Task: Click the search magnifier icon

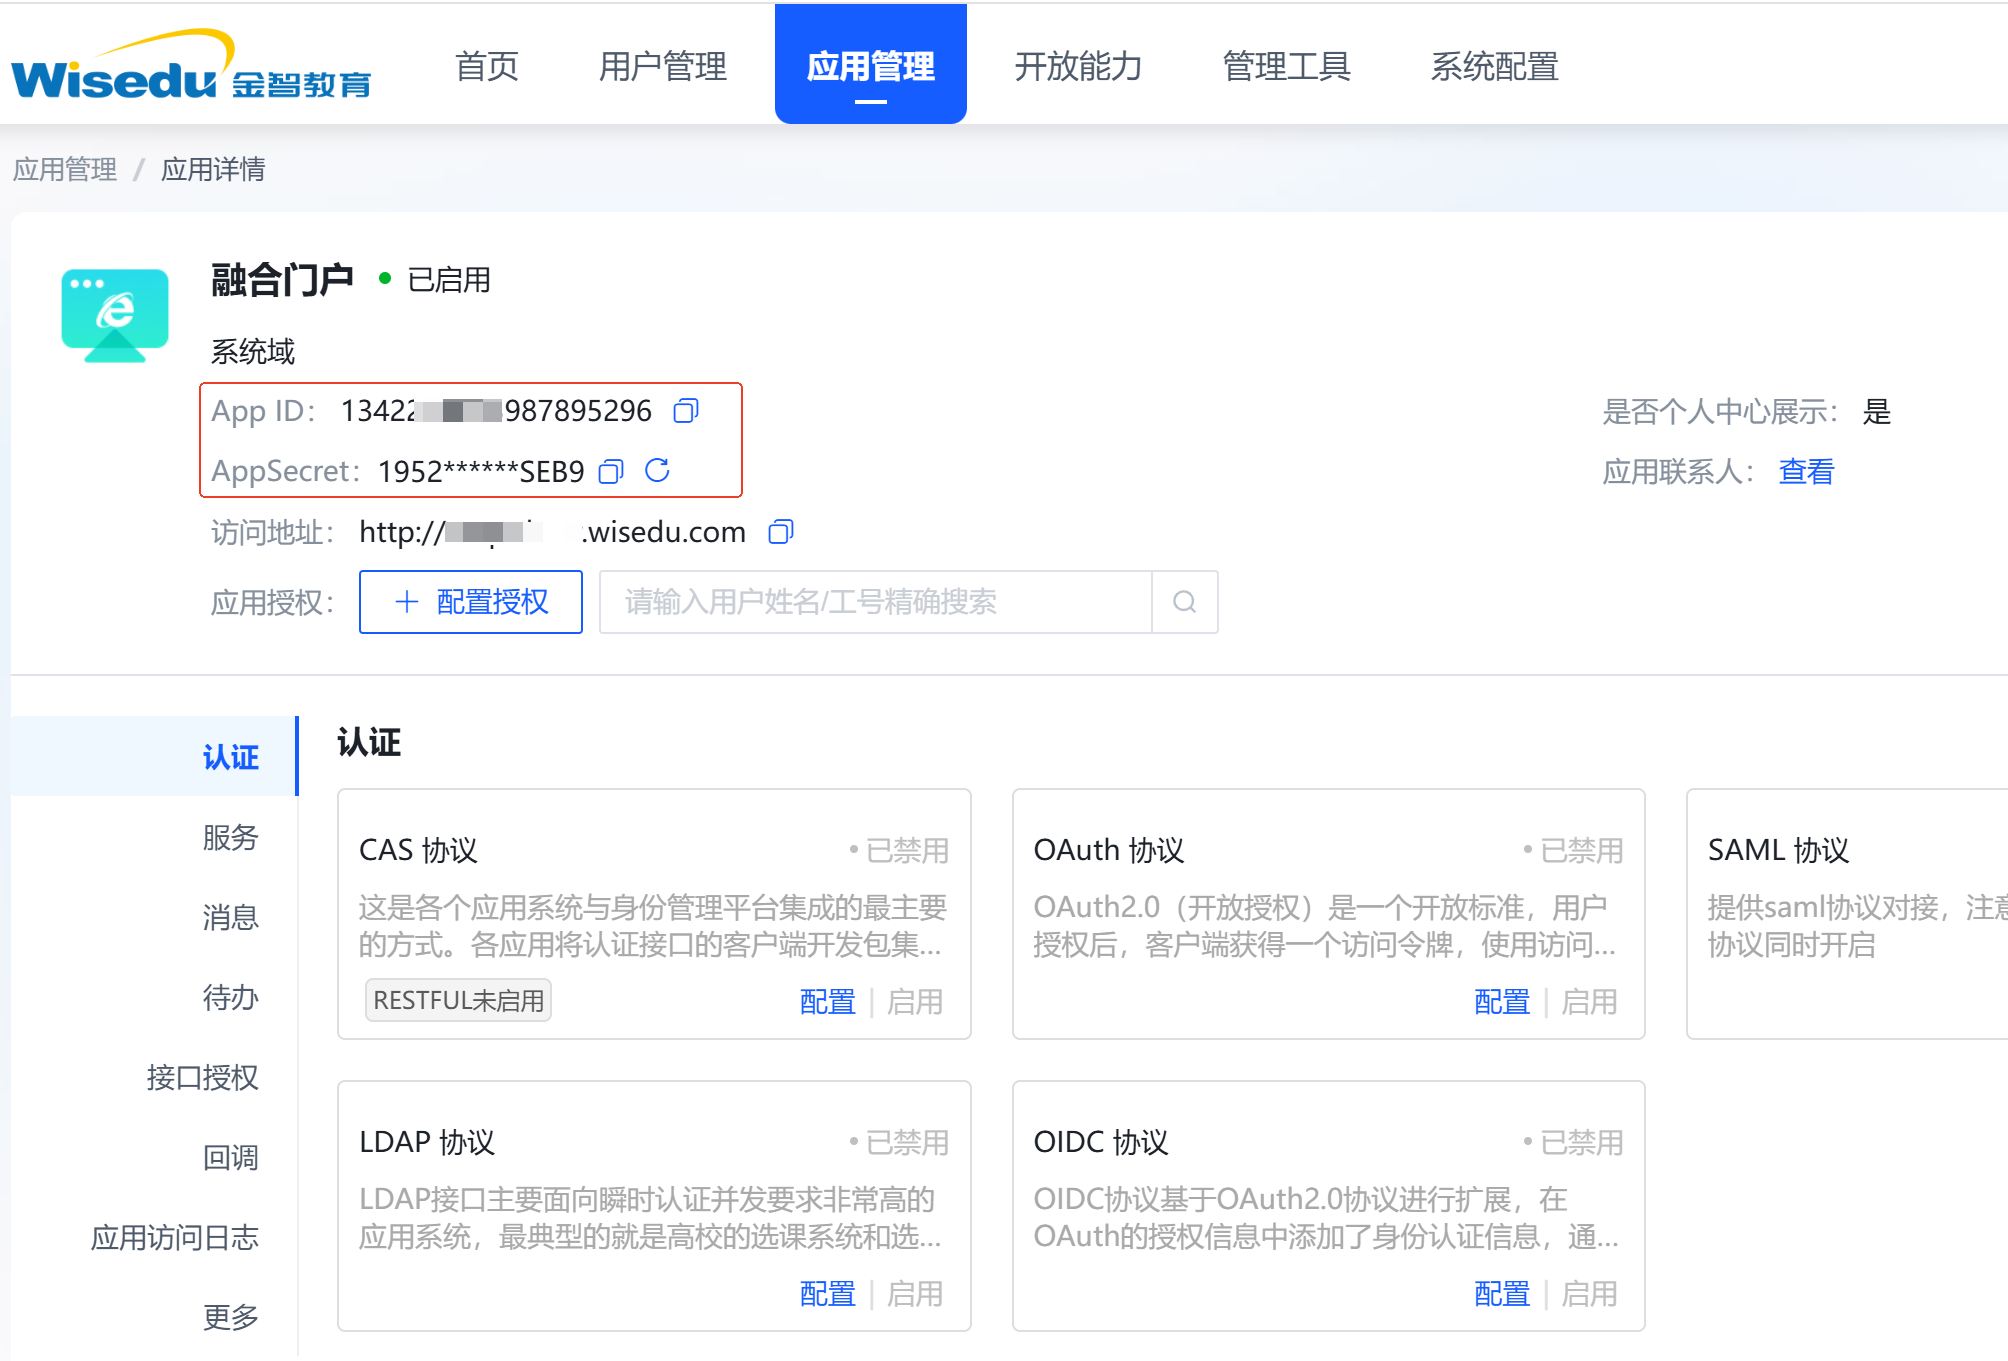Action: (1185, 602)
